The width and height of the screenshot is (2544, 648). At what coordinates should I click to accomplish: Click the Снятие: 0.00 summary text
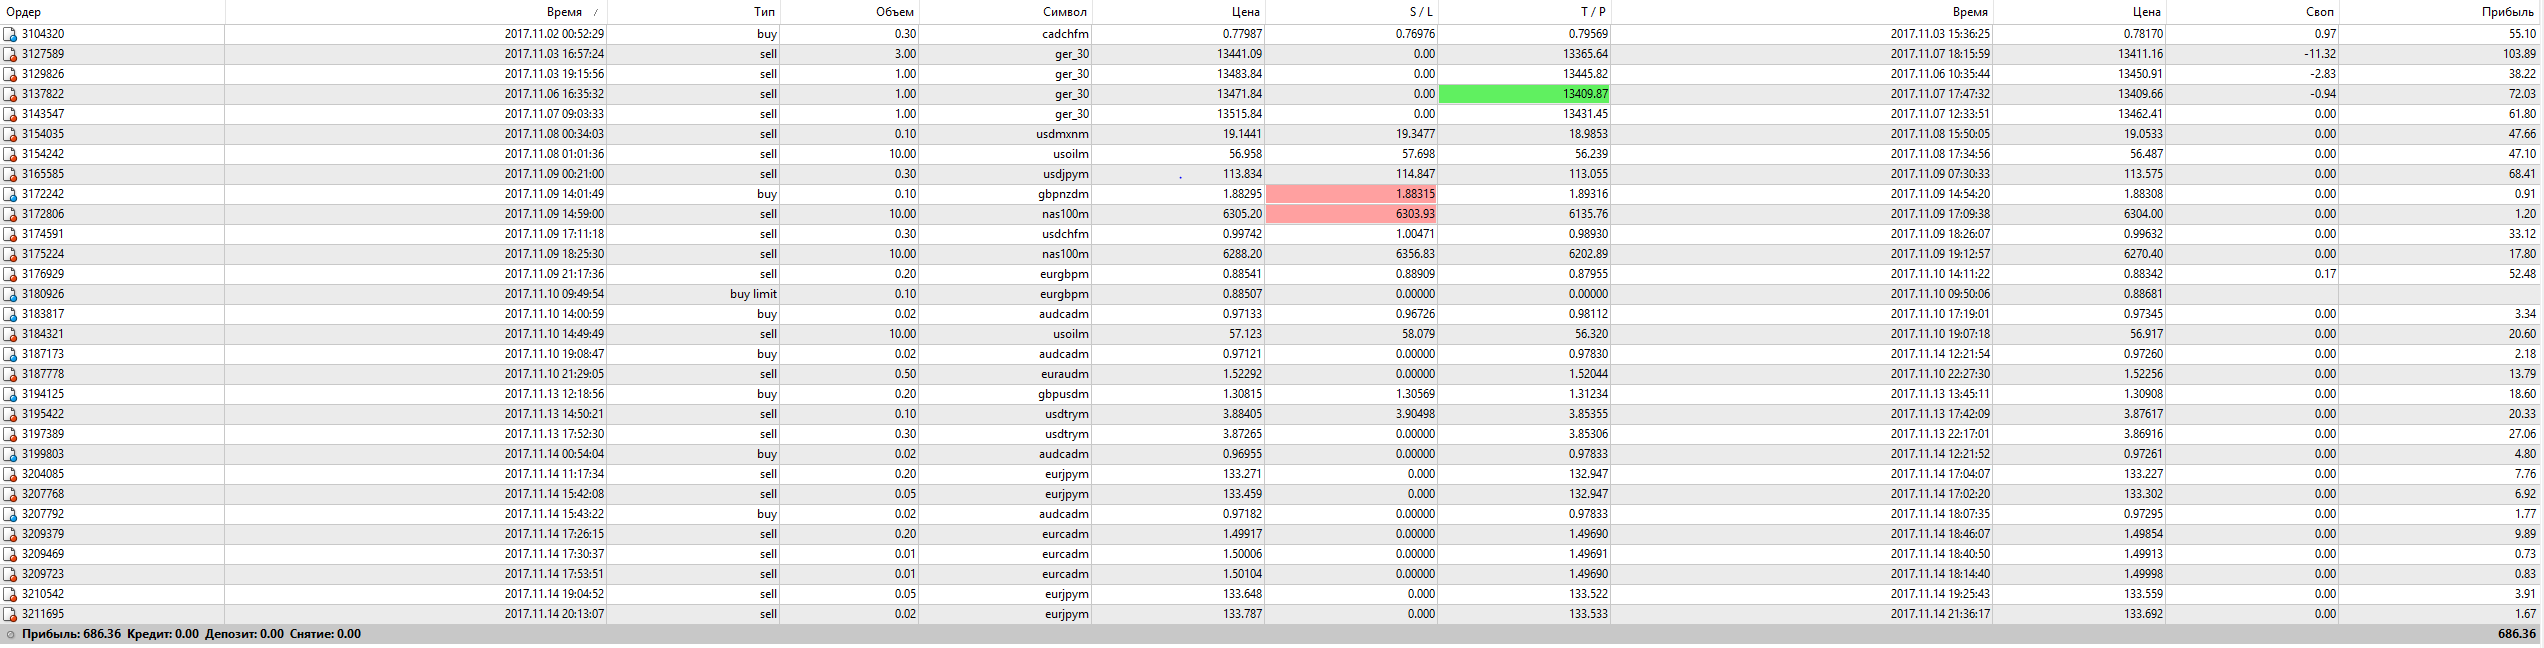coord(325,634)
